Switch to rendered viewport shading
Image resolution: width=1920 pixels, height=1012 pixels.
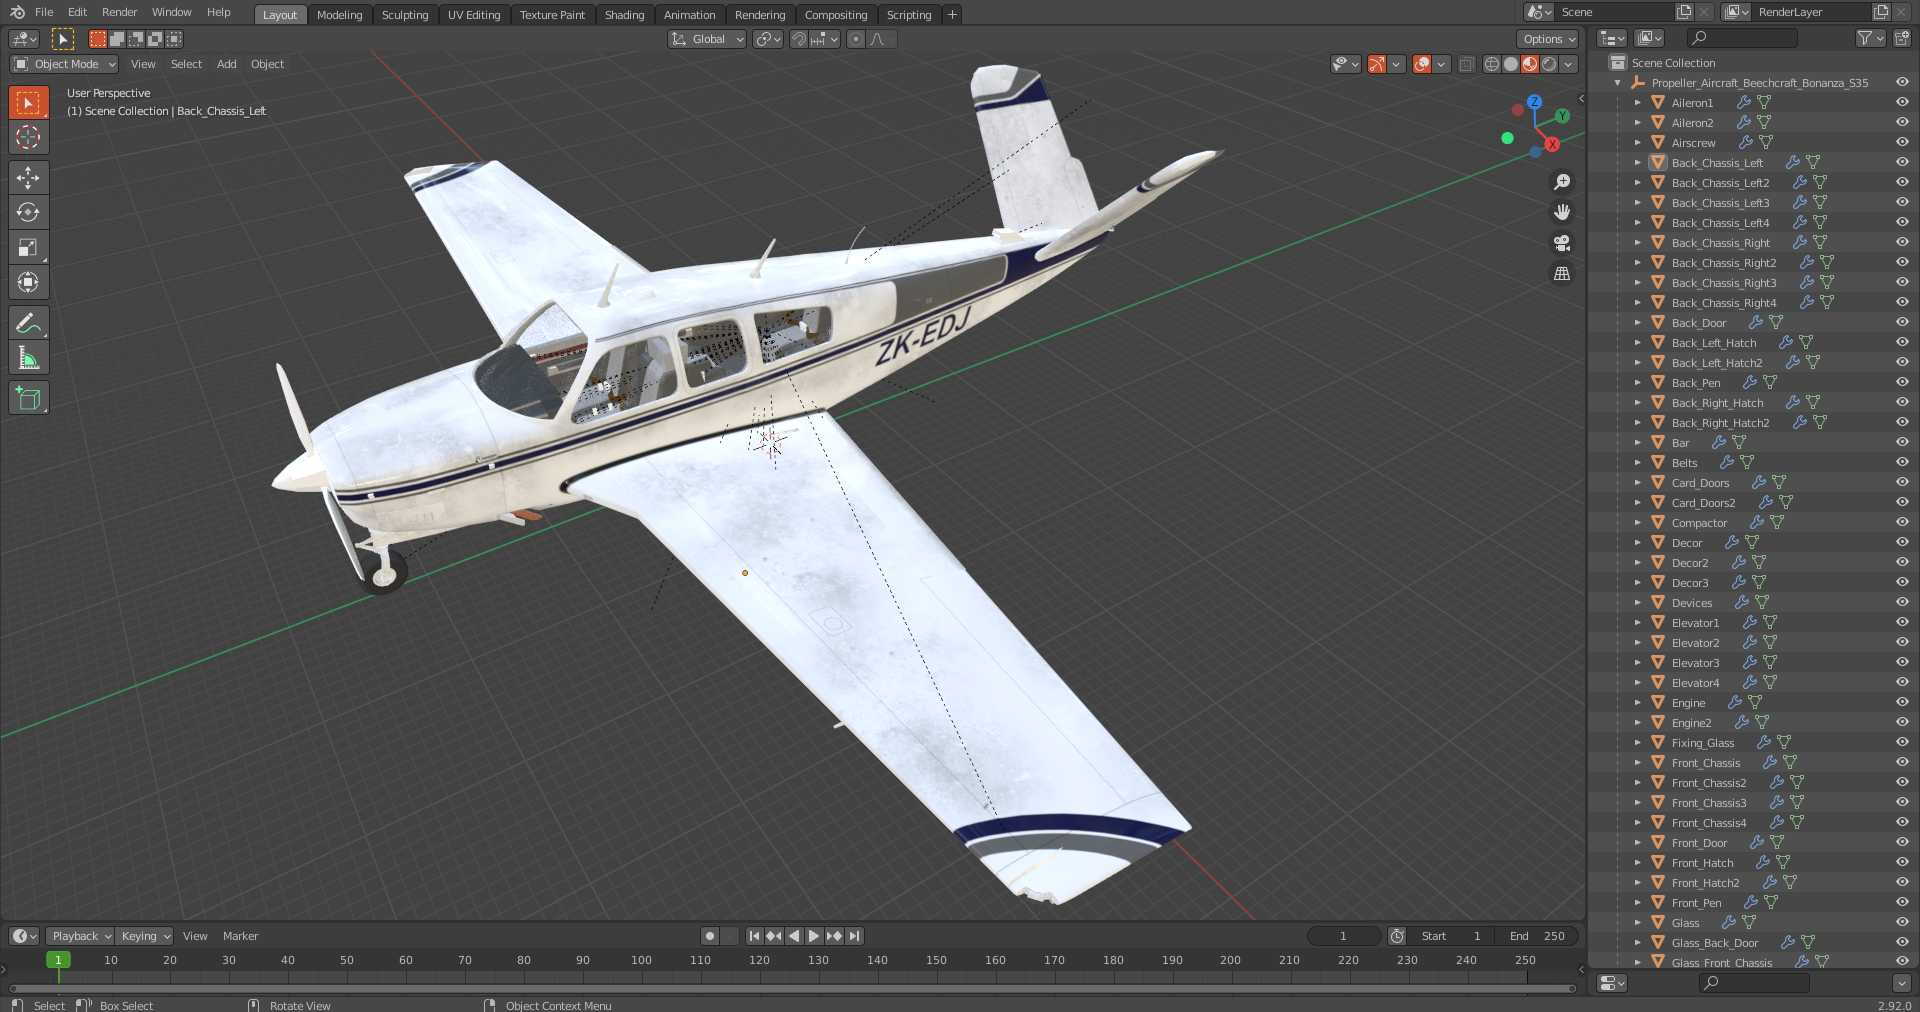(x=1549, y=64)
